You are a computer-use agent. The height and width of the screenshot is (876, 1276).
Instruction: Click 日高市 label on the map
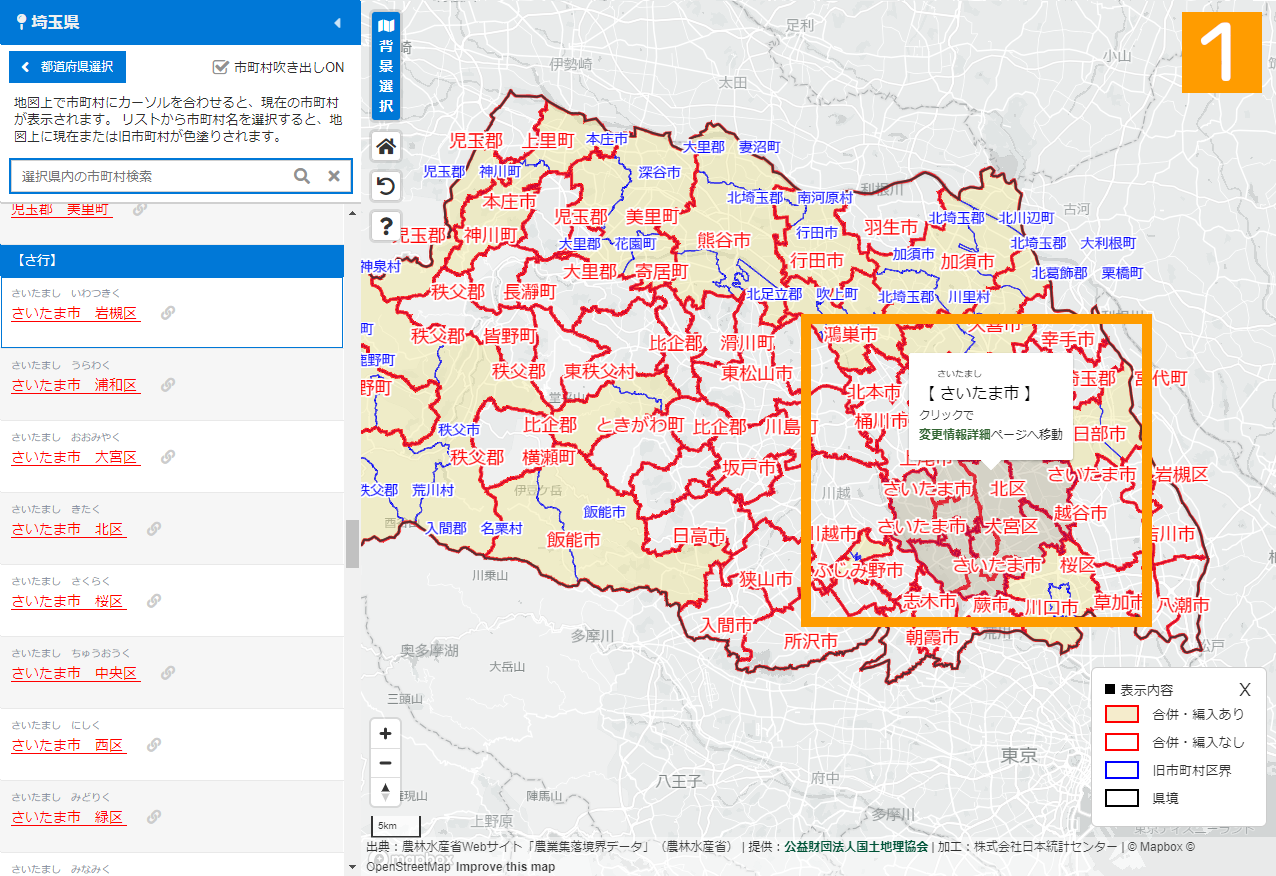tap(699, 537)
